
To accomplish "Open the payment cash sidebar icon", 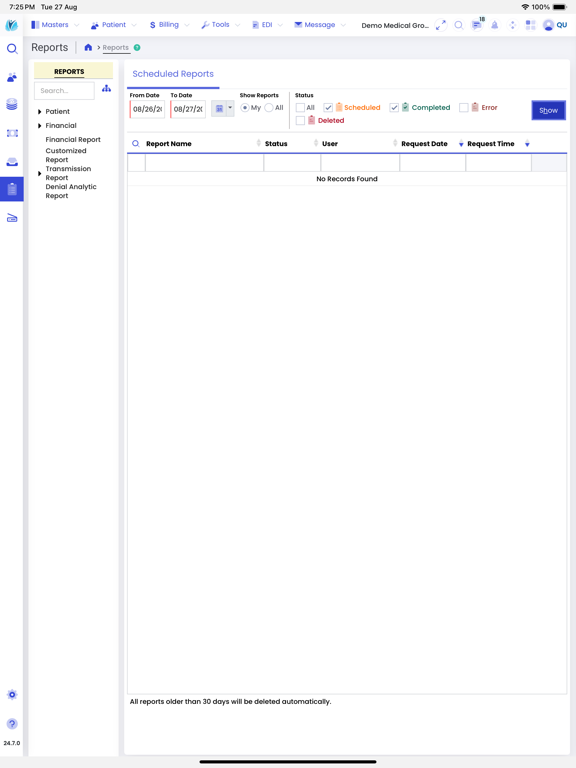I will click(12, 133).
